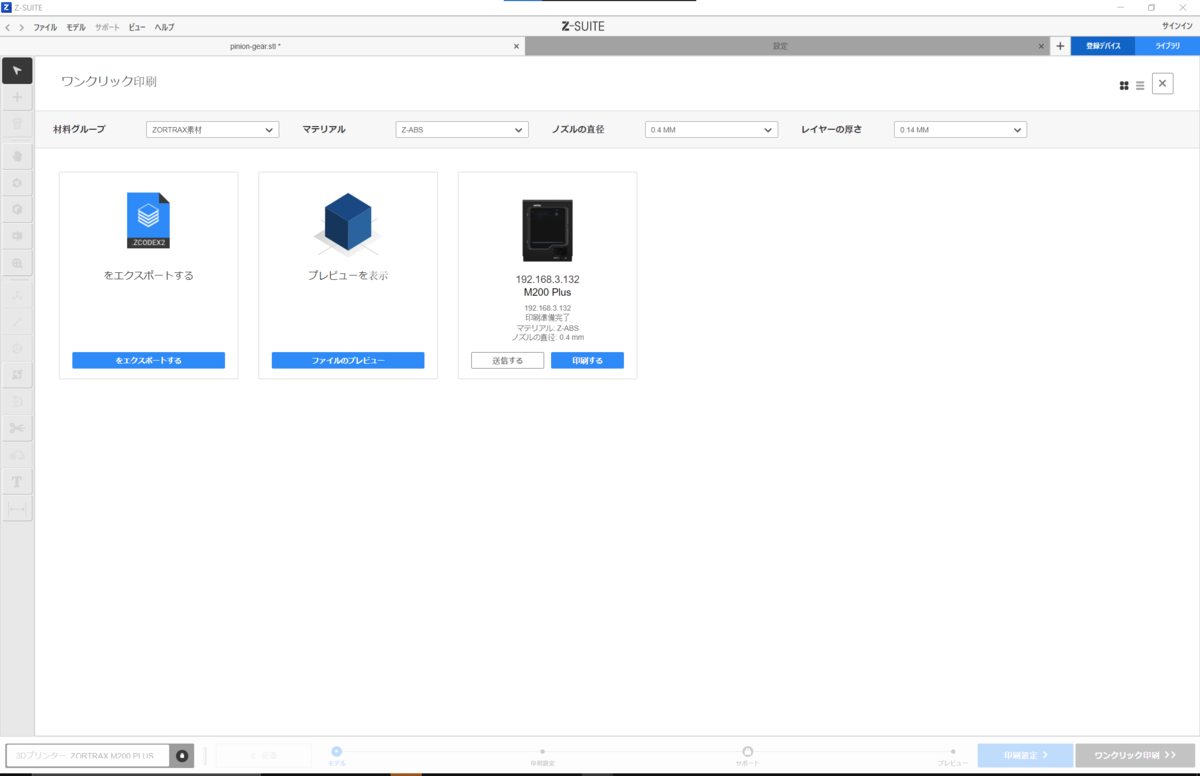Click the M200 Plus printer name

pos(547,292)
